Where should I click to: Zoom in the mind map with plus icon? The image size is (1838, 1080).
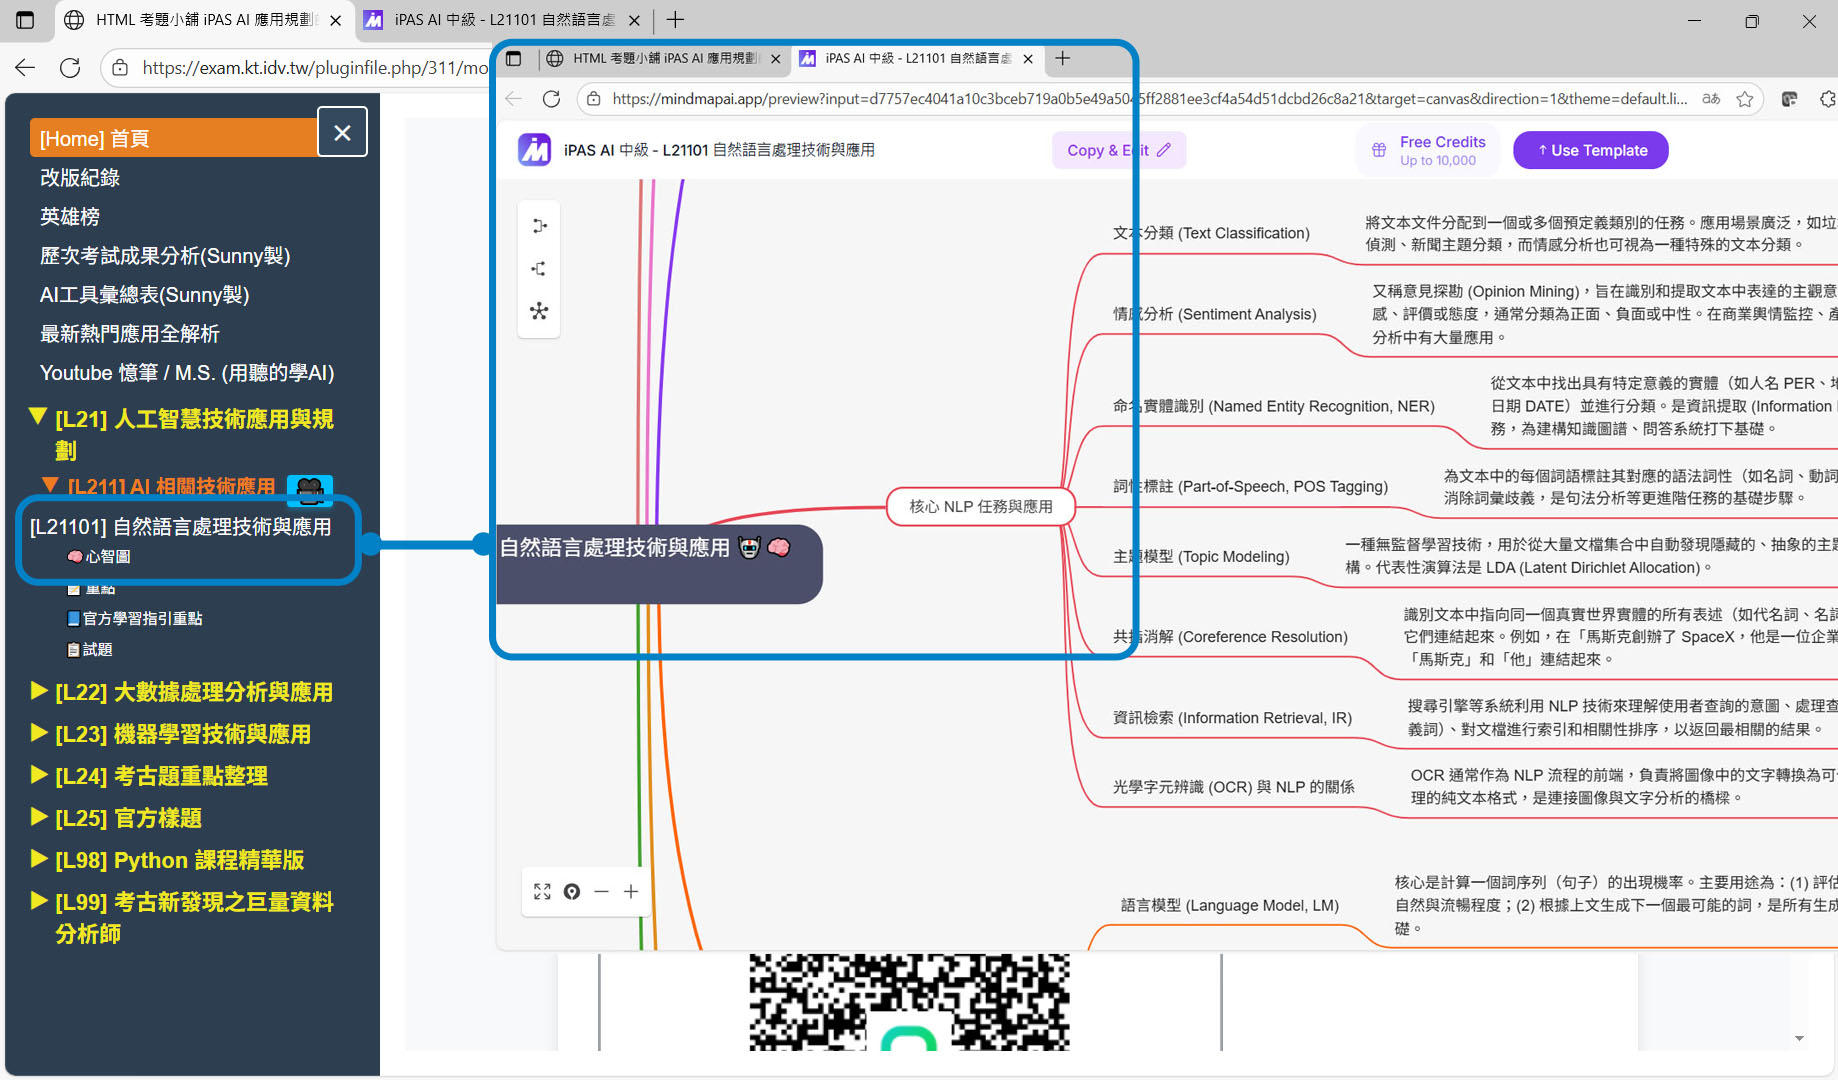pyautogui.click(x=631, y=891)
